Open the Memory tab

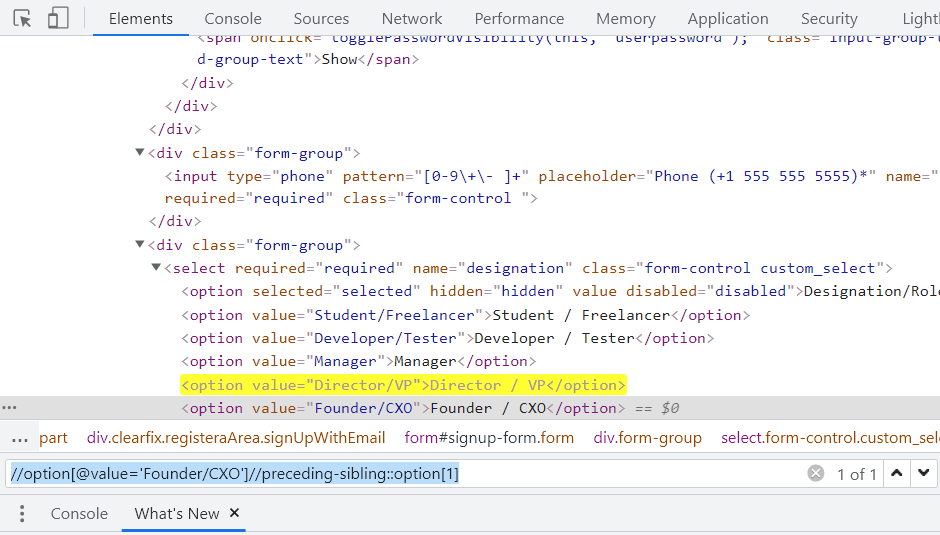point(626,19)
